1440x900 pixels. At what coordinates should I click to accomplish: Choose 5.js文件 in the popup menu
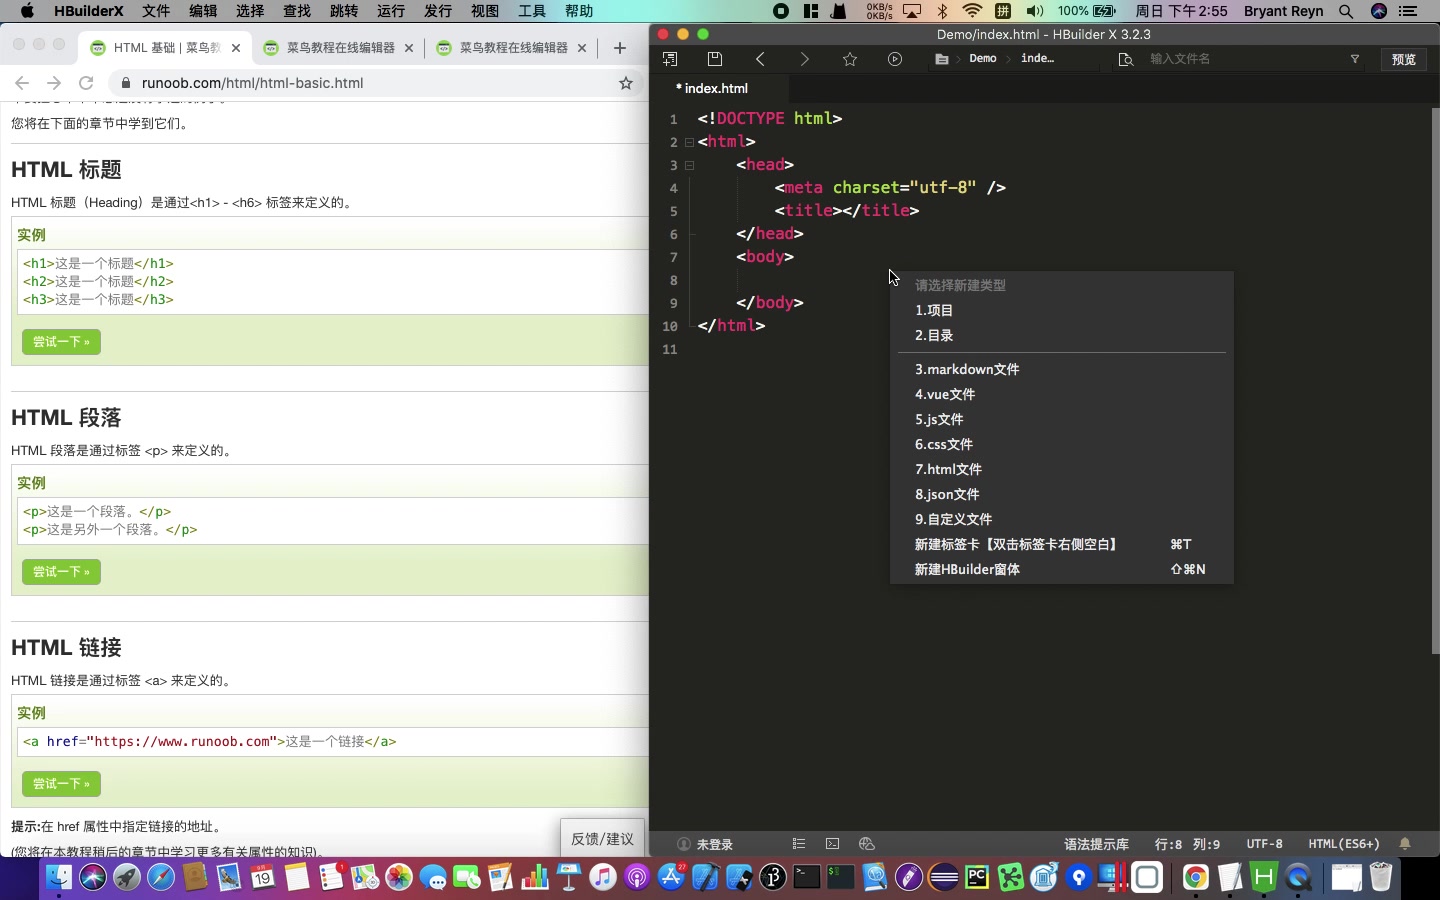[x=1061, y=420]
